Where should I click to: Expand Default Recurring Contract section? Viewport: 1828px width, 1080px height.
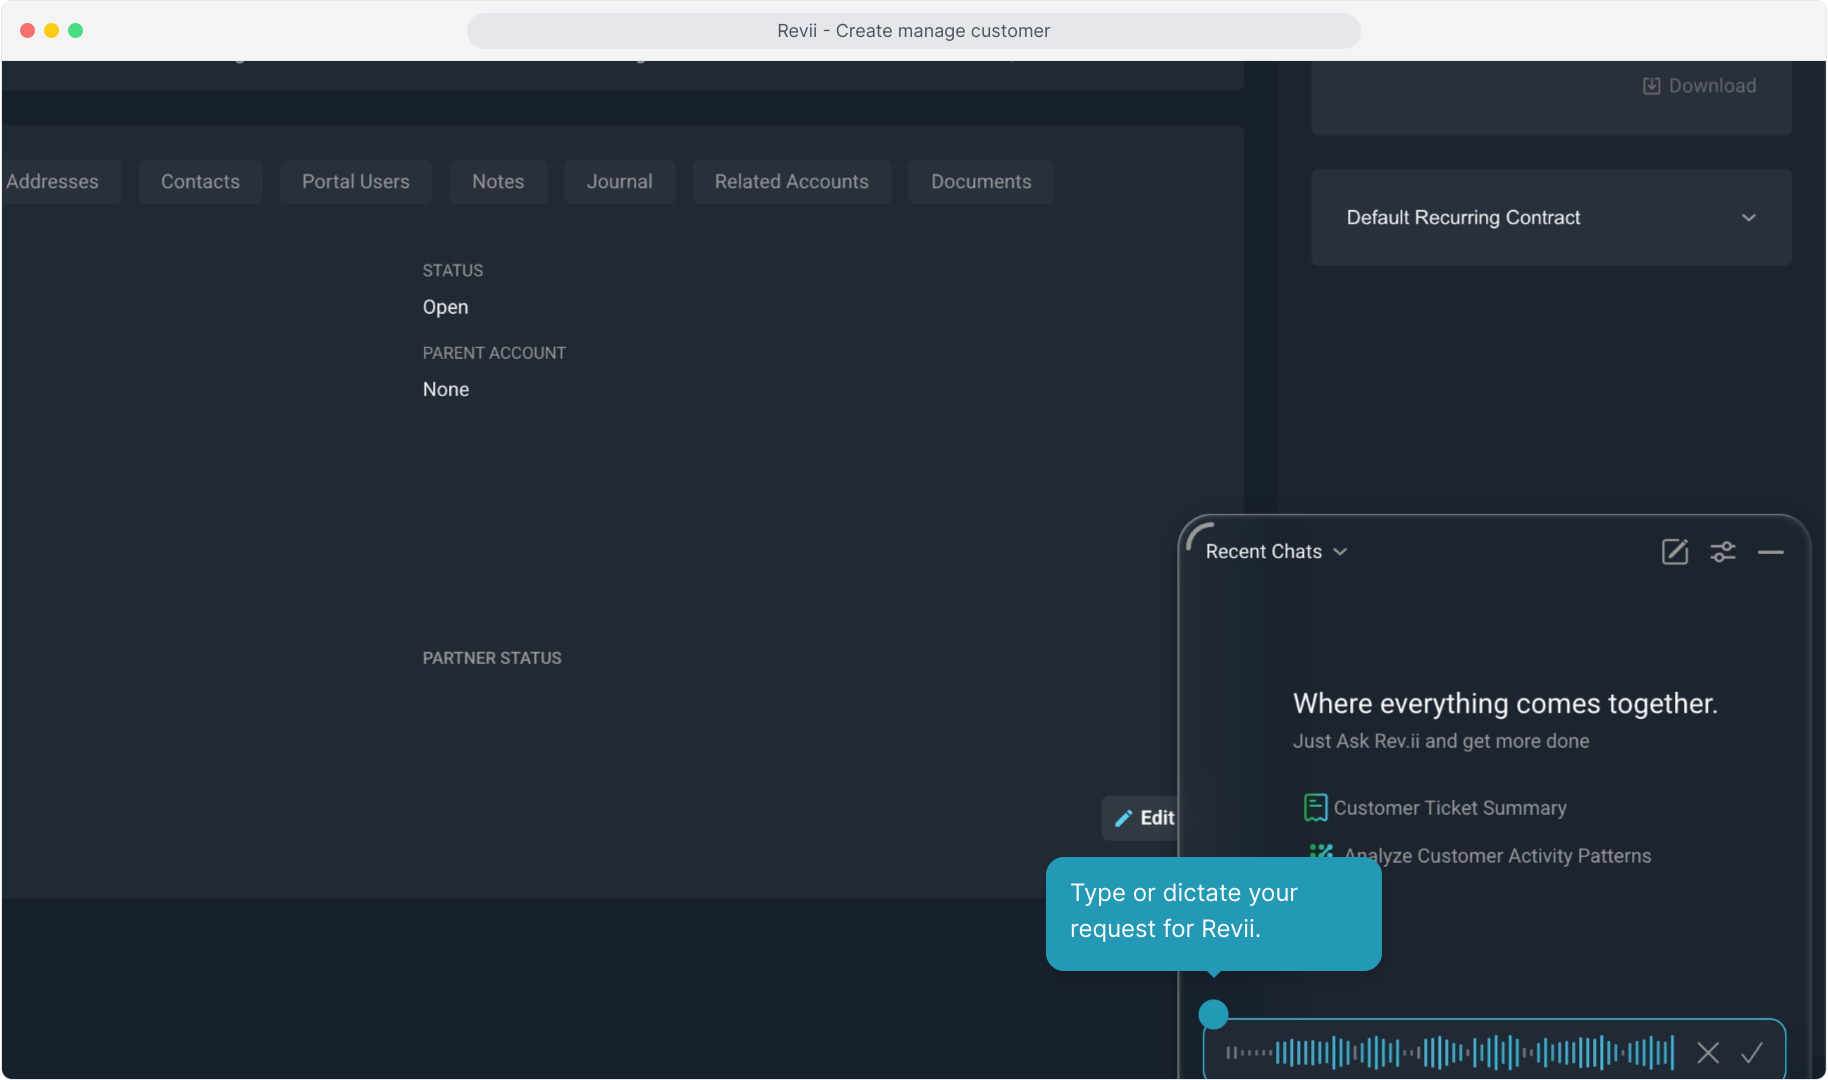click(1748, 218)
